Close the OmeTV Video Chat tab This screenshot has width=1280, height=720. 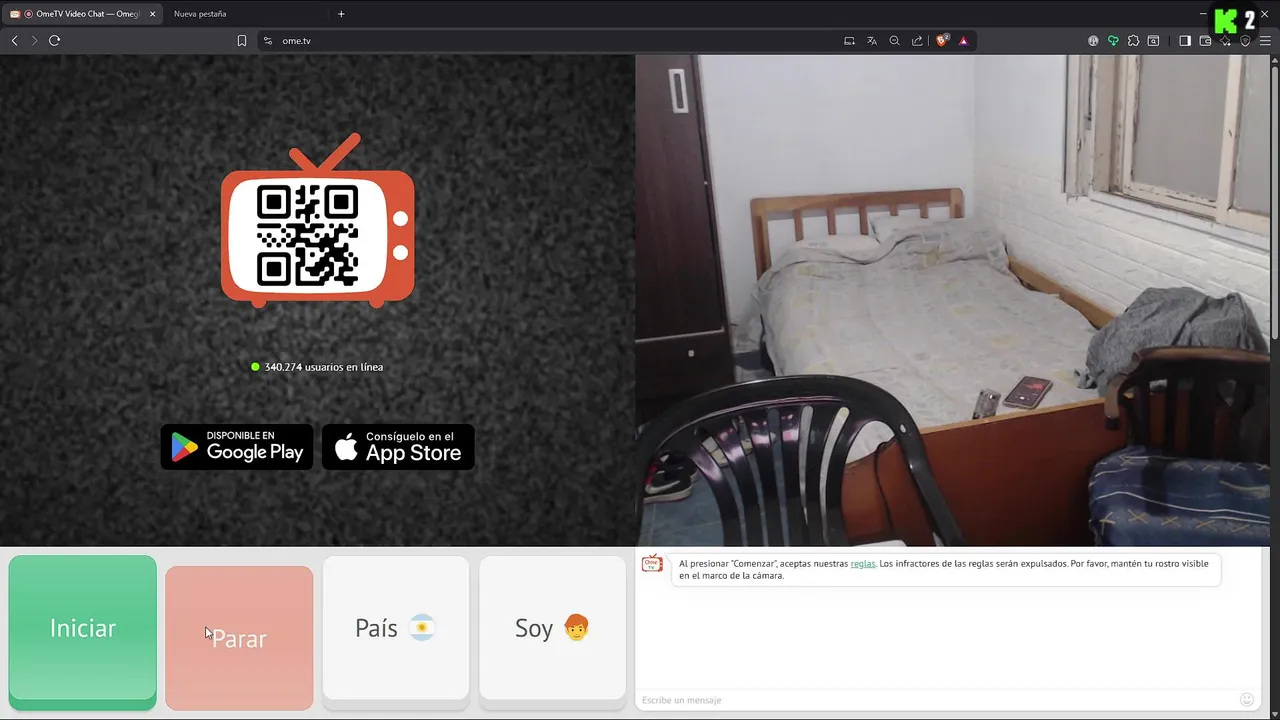(x=153, y=14)
